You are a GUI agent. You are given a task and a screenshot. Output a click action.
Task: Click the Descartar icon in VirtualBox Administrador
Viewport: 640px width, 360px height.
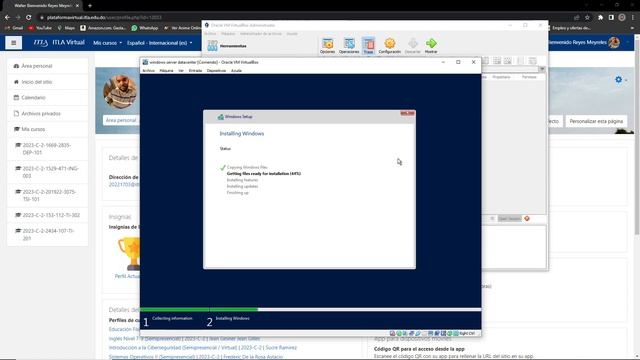coord(413,46)
